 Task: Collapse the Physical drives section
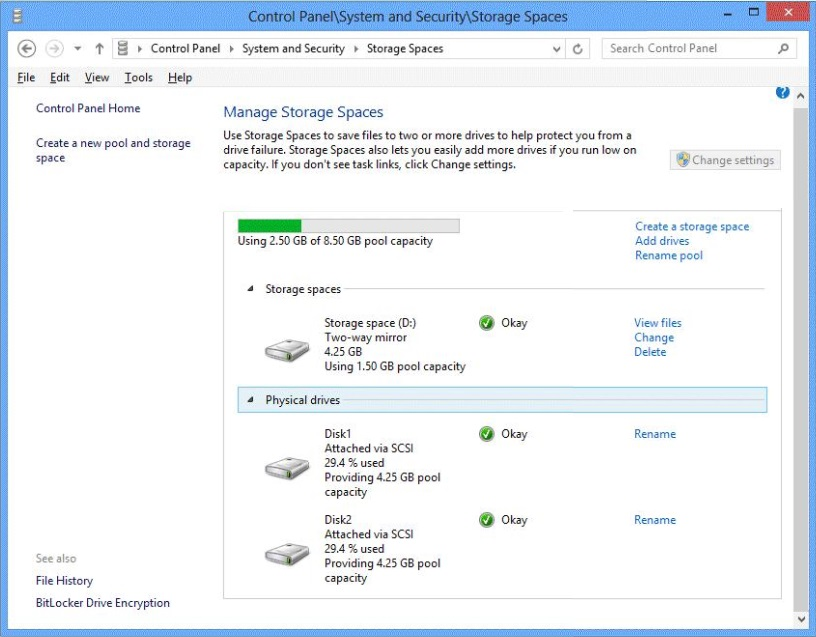[251, 400]
